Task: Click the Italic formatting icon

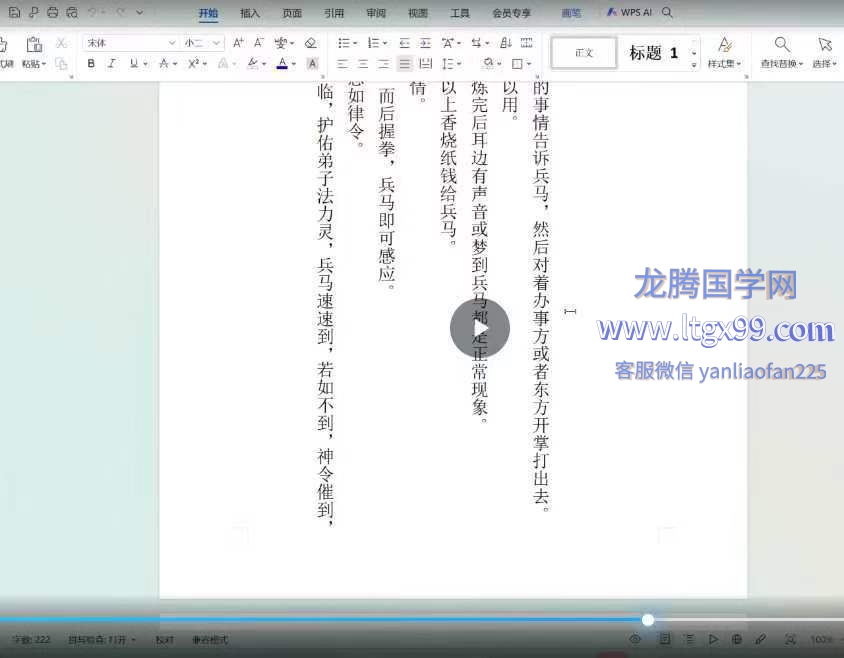Action: pyautogui.click(x=111, y=63)
